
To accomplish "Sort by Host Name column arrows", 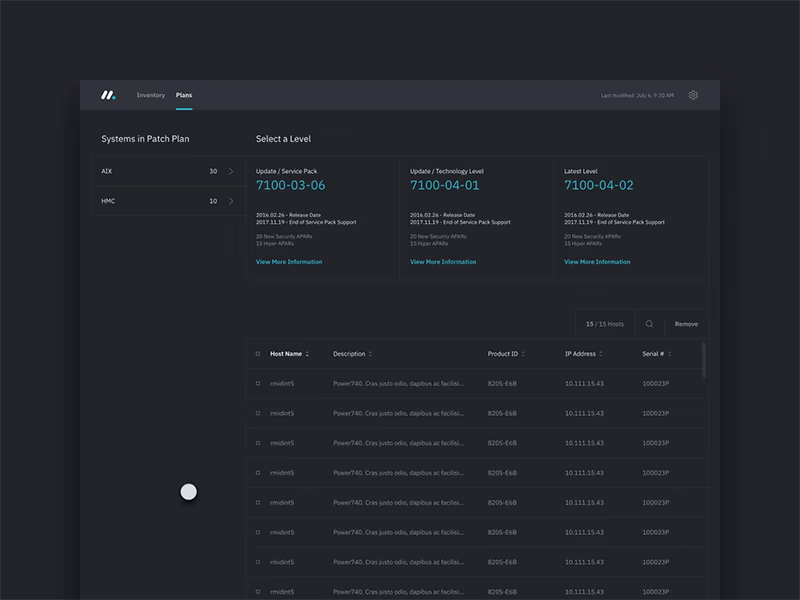I will tap(307, 354).
